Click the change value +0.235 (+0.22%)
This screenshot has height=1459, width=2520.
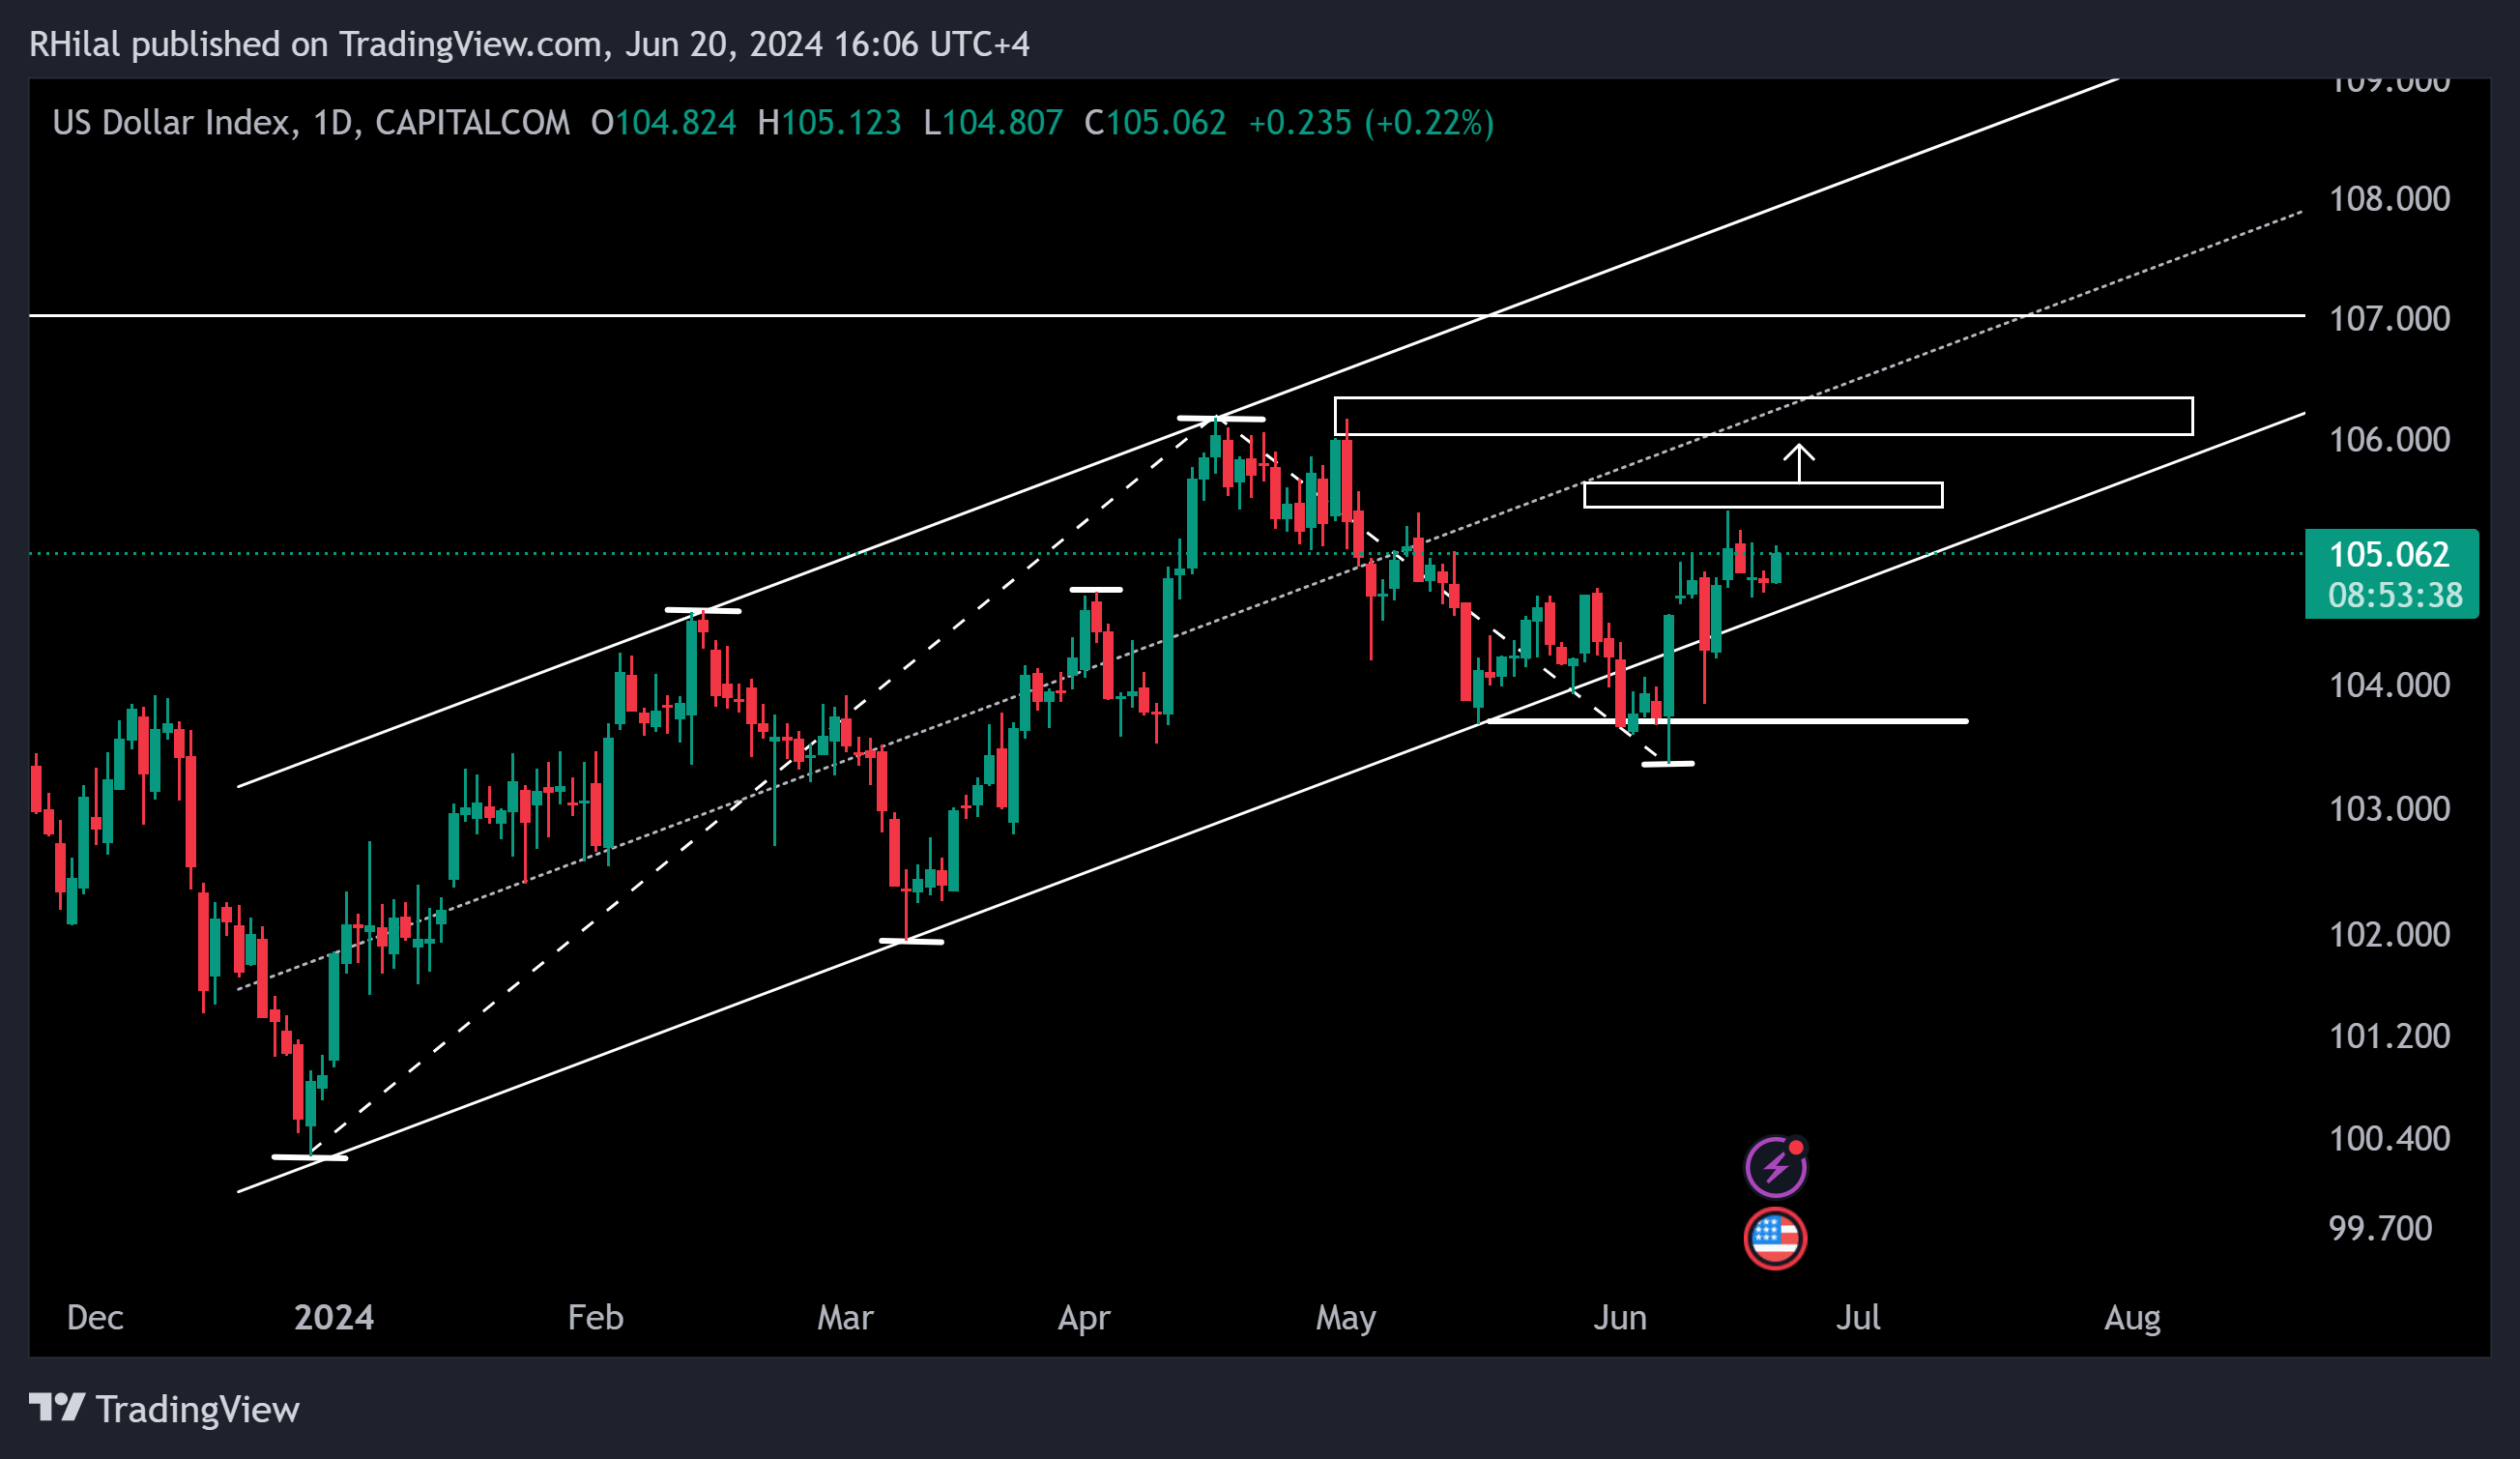pyautogui.click(x=1371, y=123)
